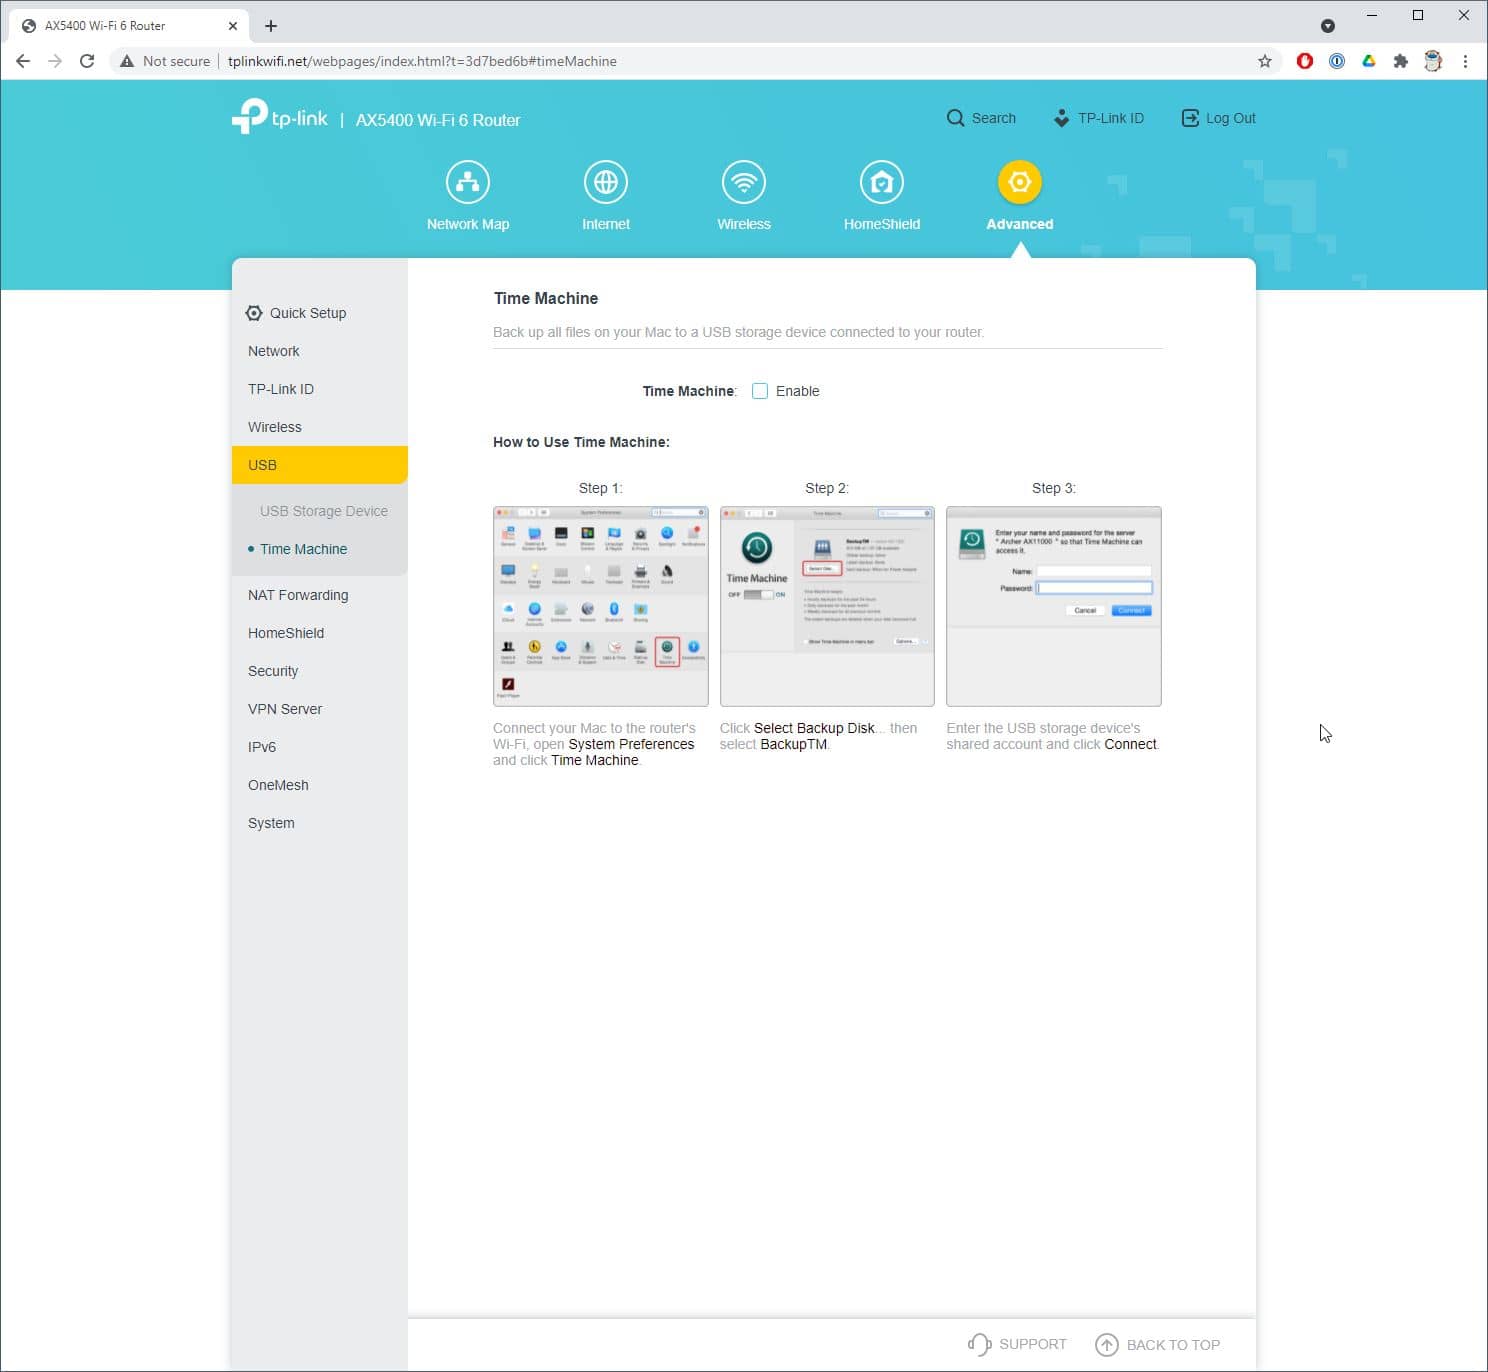Bookmark this page with the star

pyautogui.click(x=1265, y=61)
